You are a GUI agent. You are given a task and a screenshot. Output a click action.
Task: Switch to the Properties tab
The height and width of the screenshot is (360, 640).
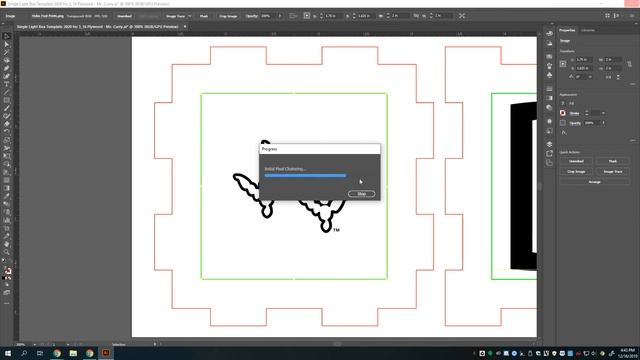567,30
